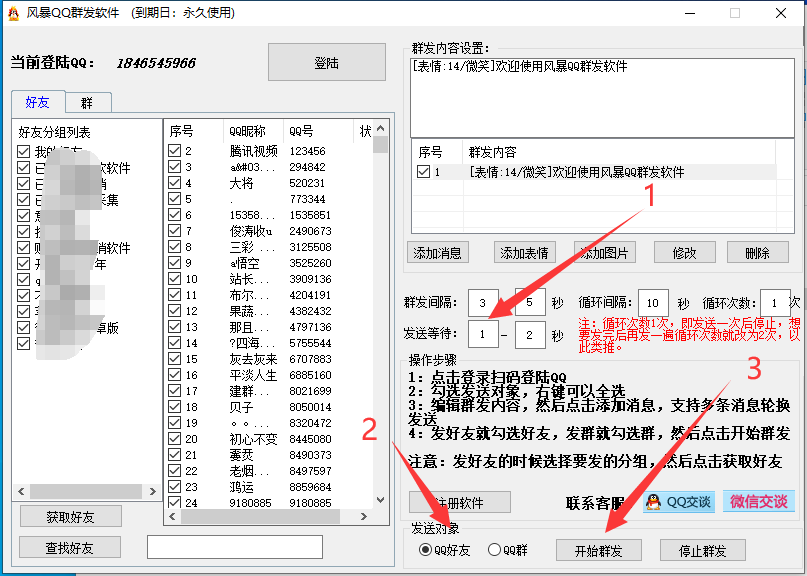Toggle checkbox for 平淡人生 row
The height and width of the screenshot is (576, 807).
click(174, 375)
